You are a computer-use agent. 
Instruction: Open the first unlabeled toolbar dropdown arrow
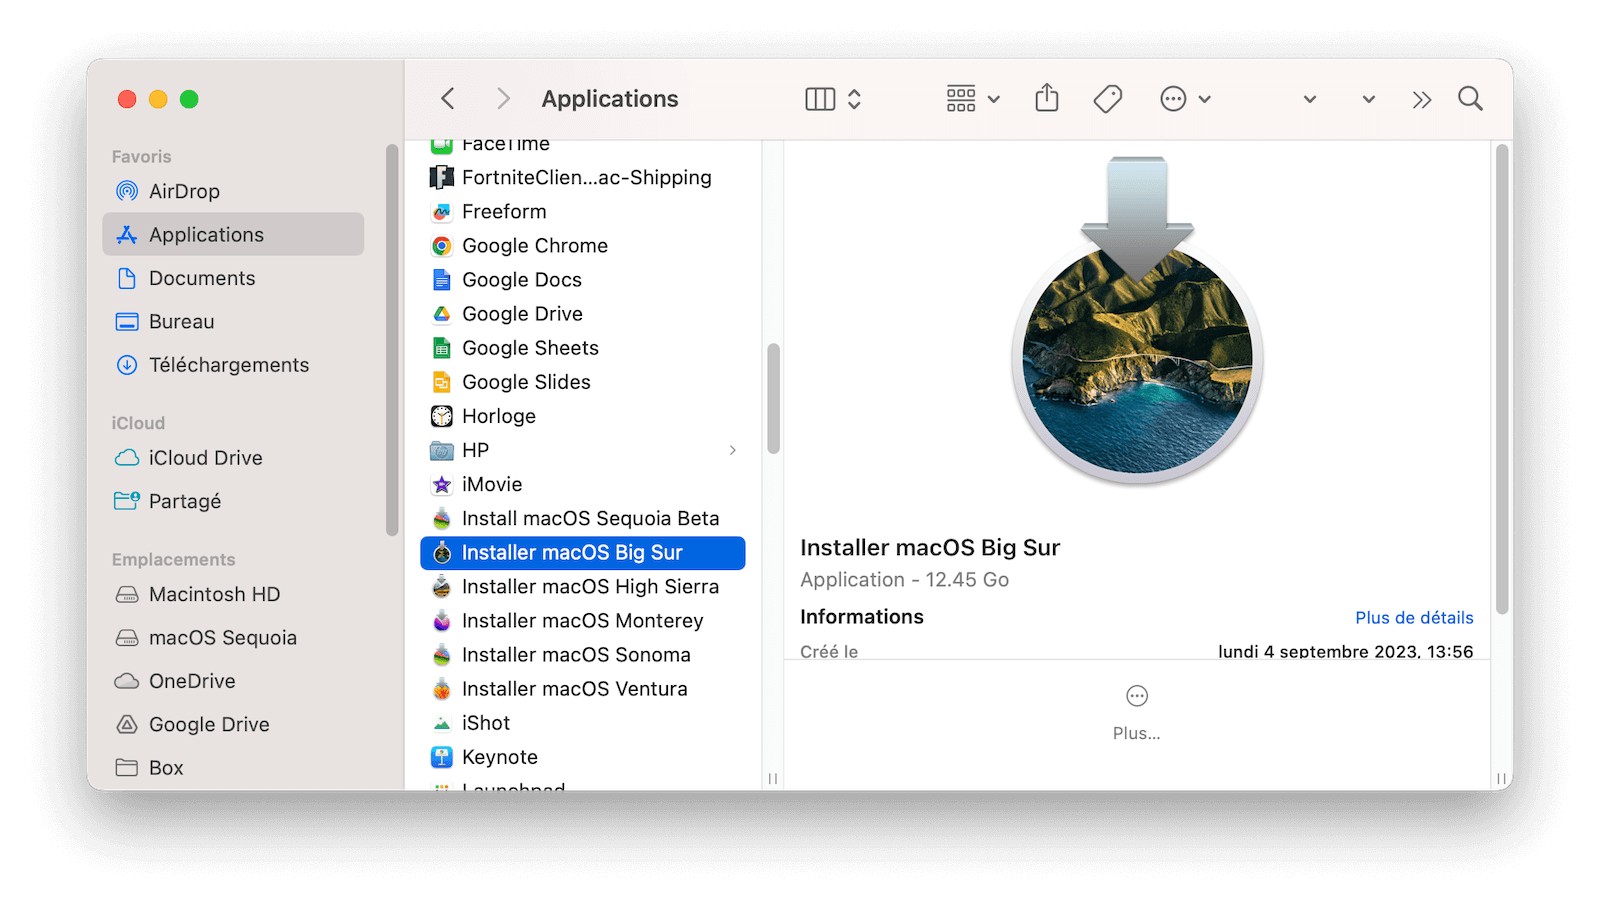point(1310,99)
